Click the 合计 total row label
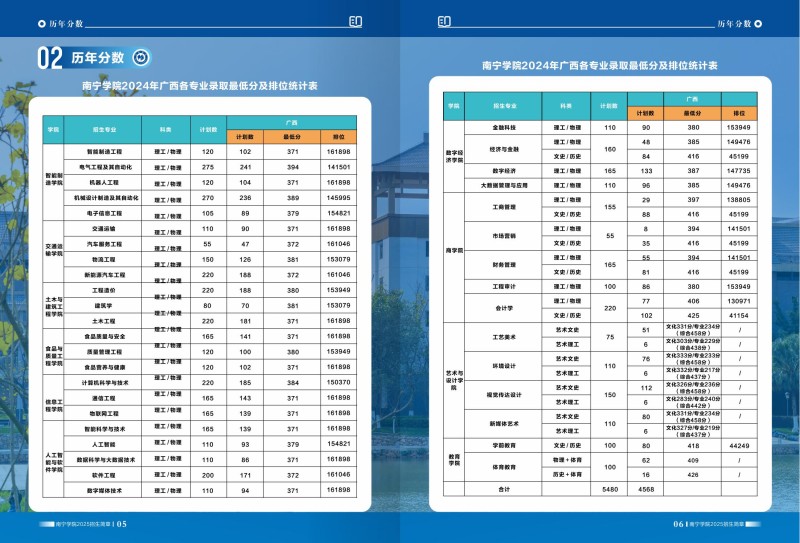The height and width of the screenshot is (543, 800). [504, 489]
